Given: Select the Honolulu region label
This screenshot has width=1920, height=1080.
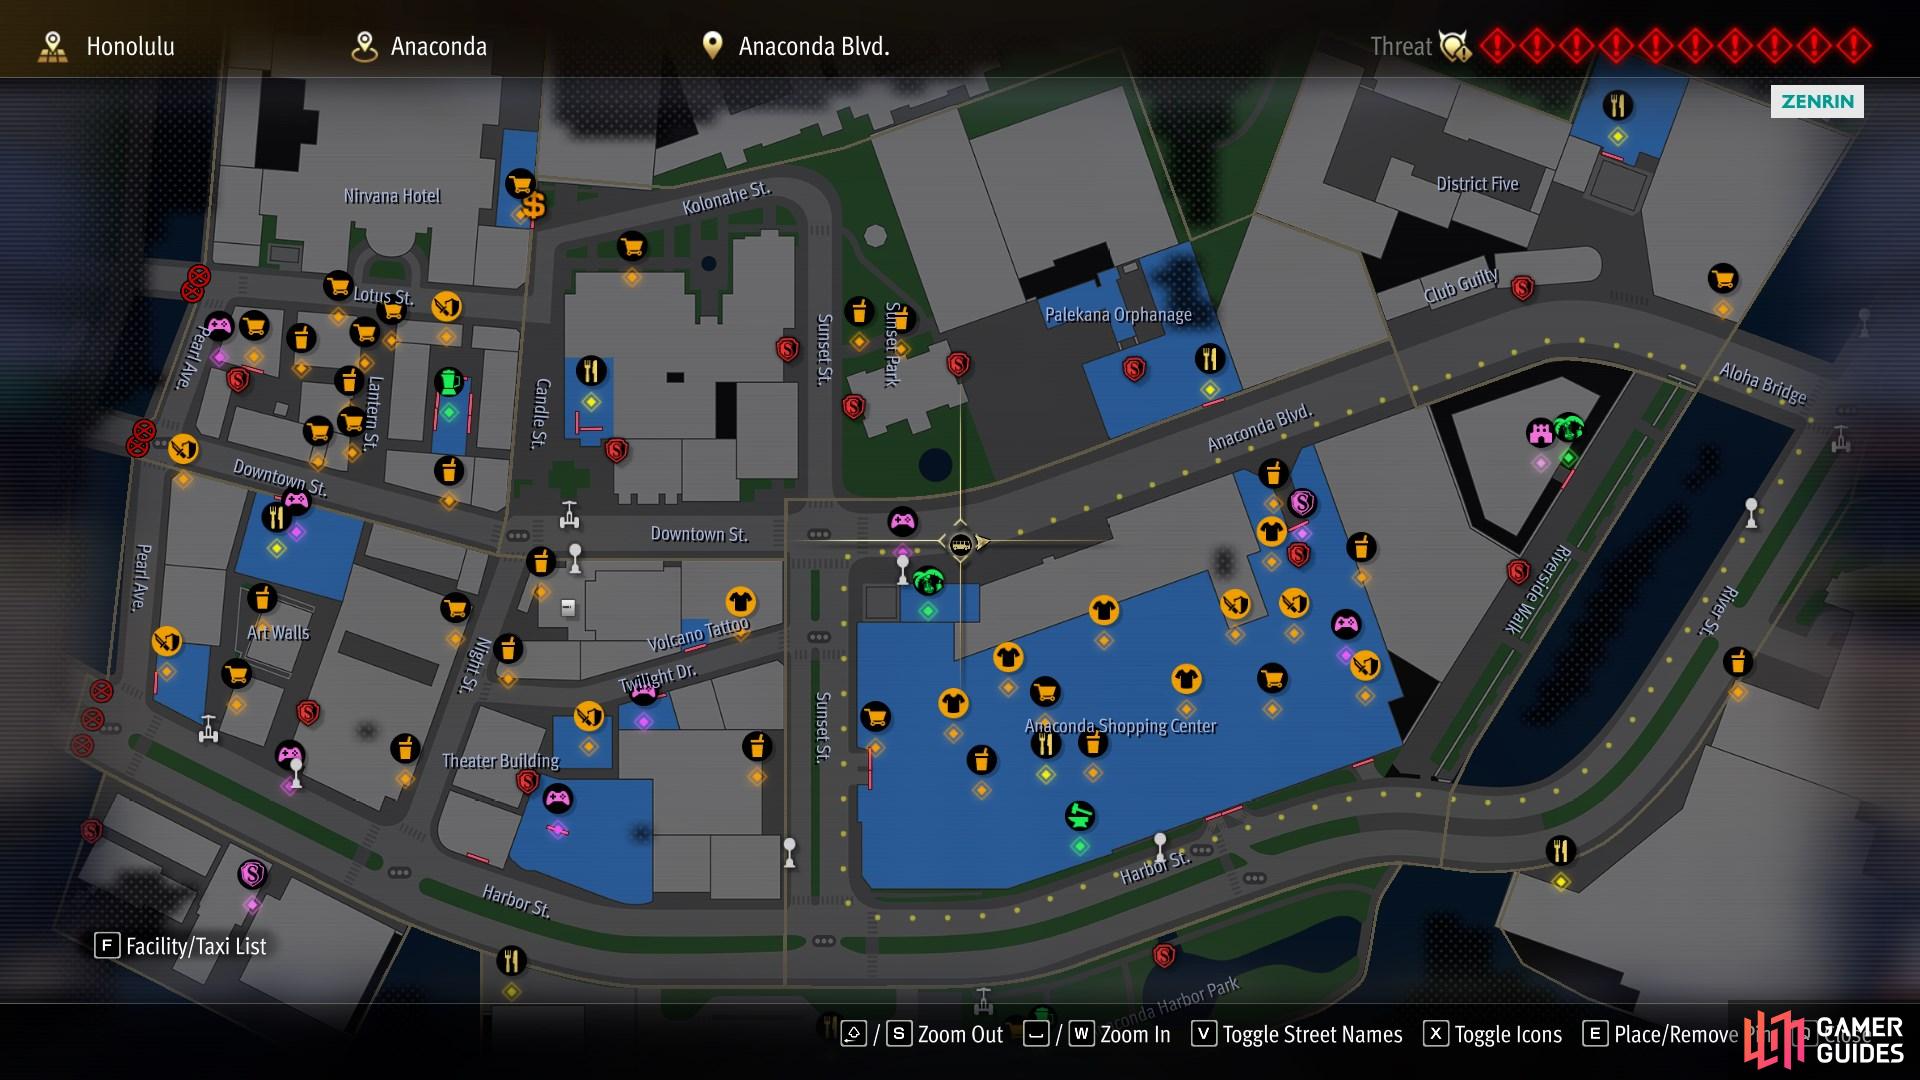Looking at the screenshot, I should point(106,46).
